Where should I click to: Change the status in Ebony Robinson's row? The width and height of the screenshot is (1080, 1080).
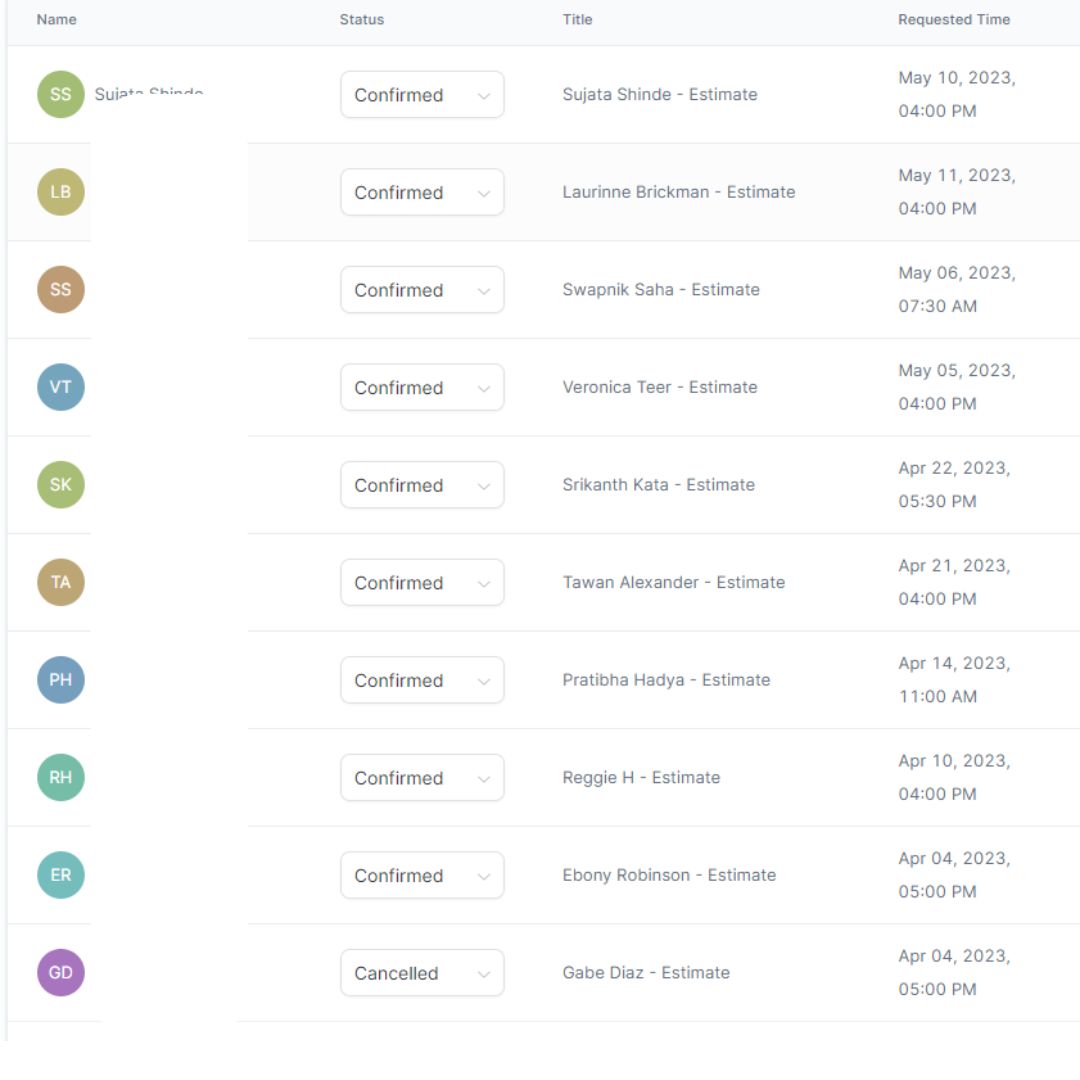(x=422, y=875)
